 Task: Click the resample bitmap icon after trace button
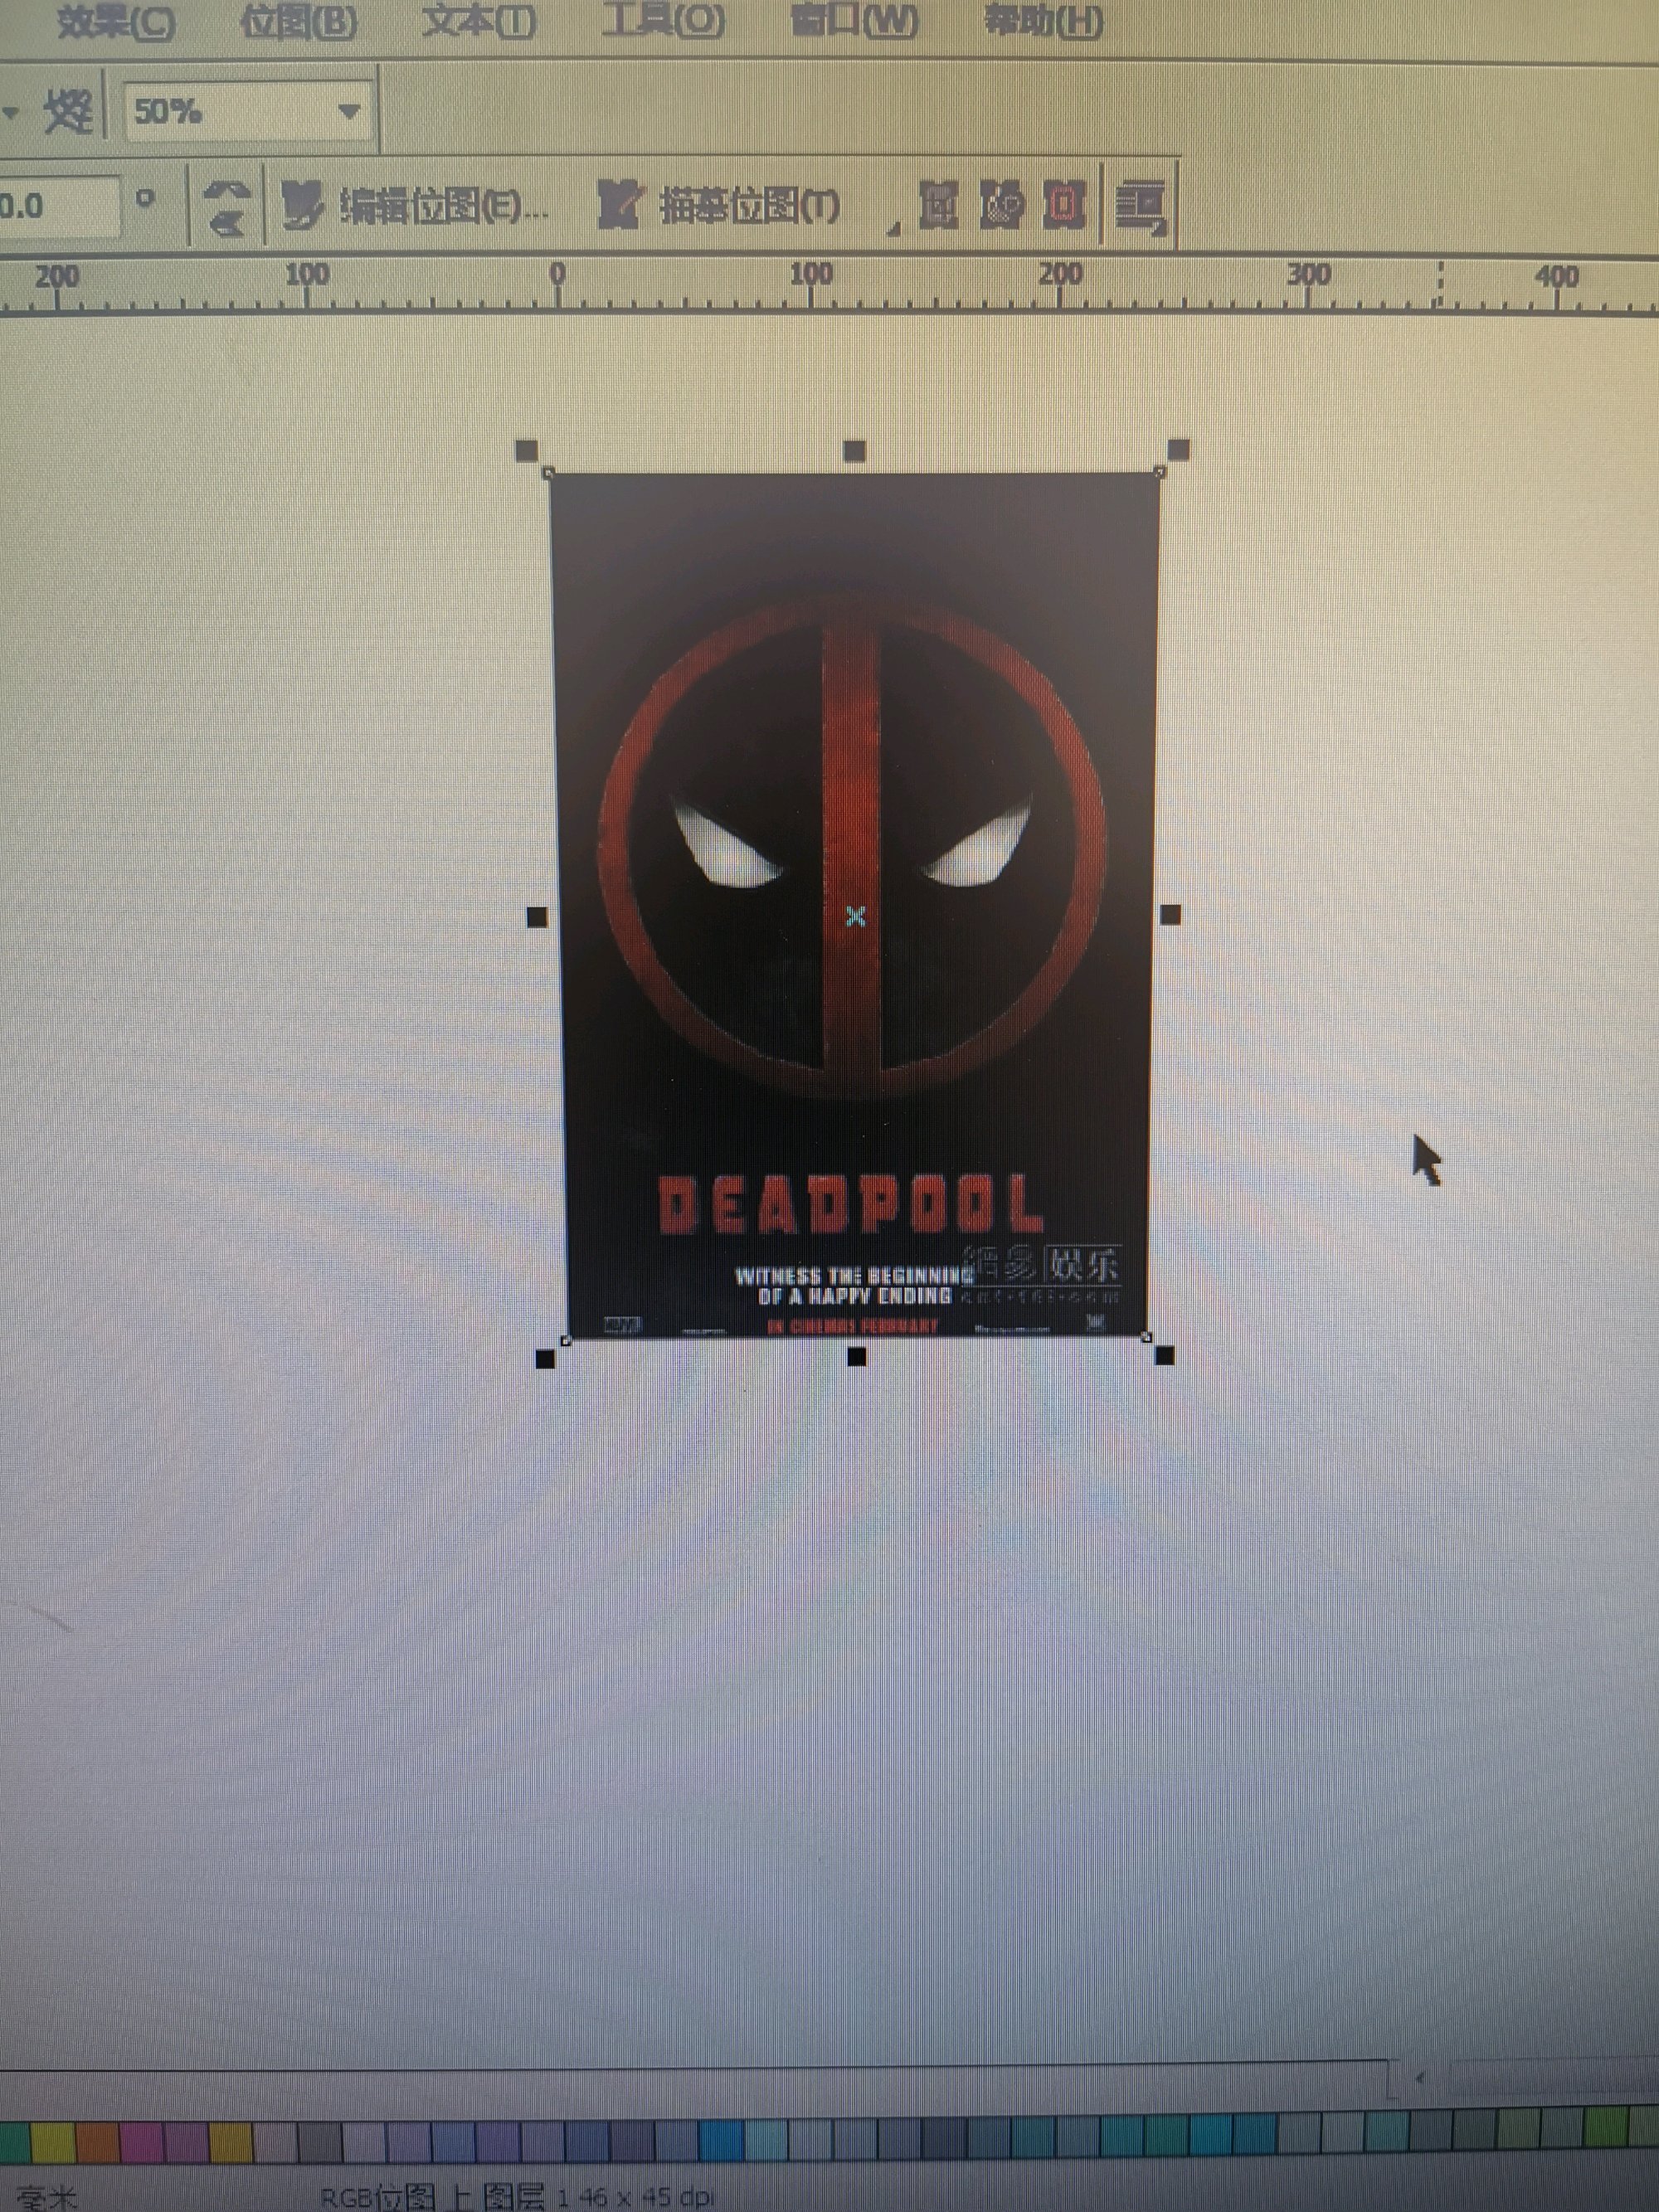(938, 204)
